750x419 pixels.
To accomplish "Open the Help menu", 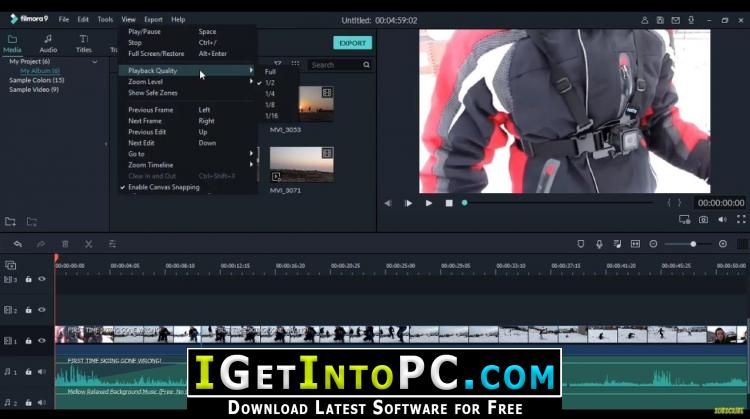I will (178, 20).
